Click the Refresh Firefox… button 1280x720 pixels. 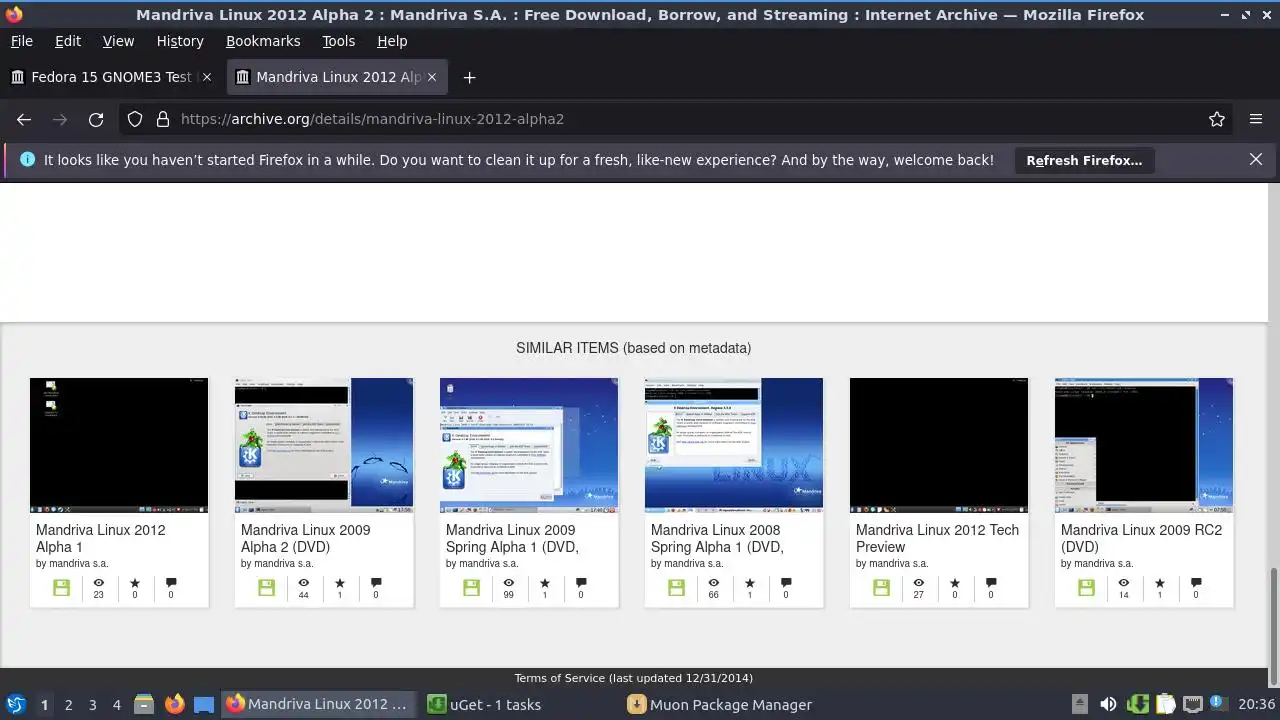pos(1084,160)
